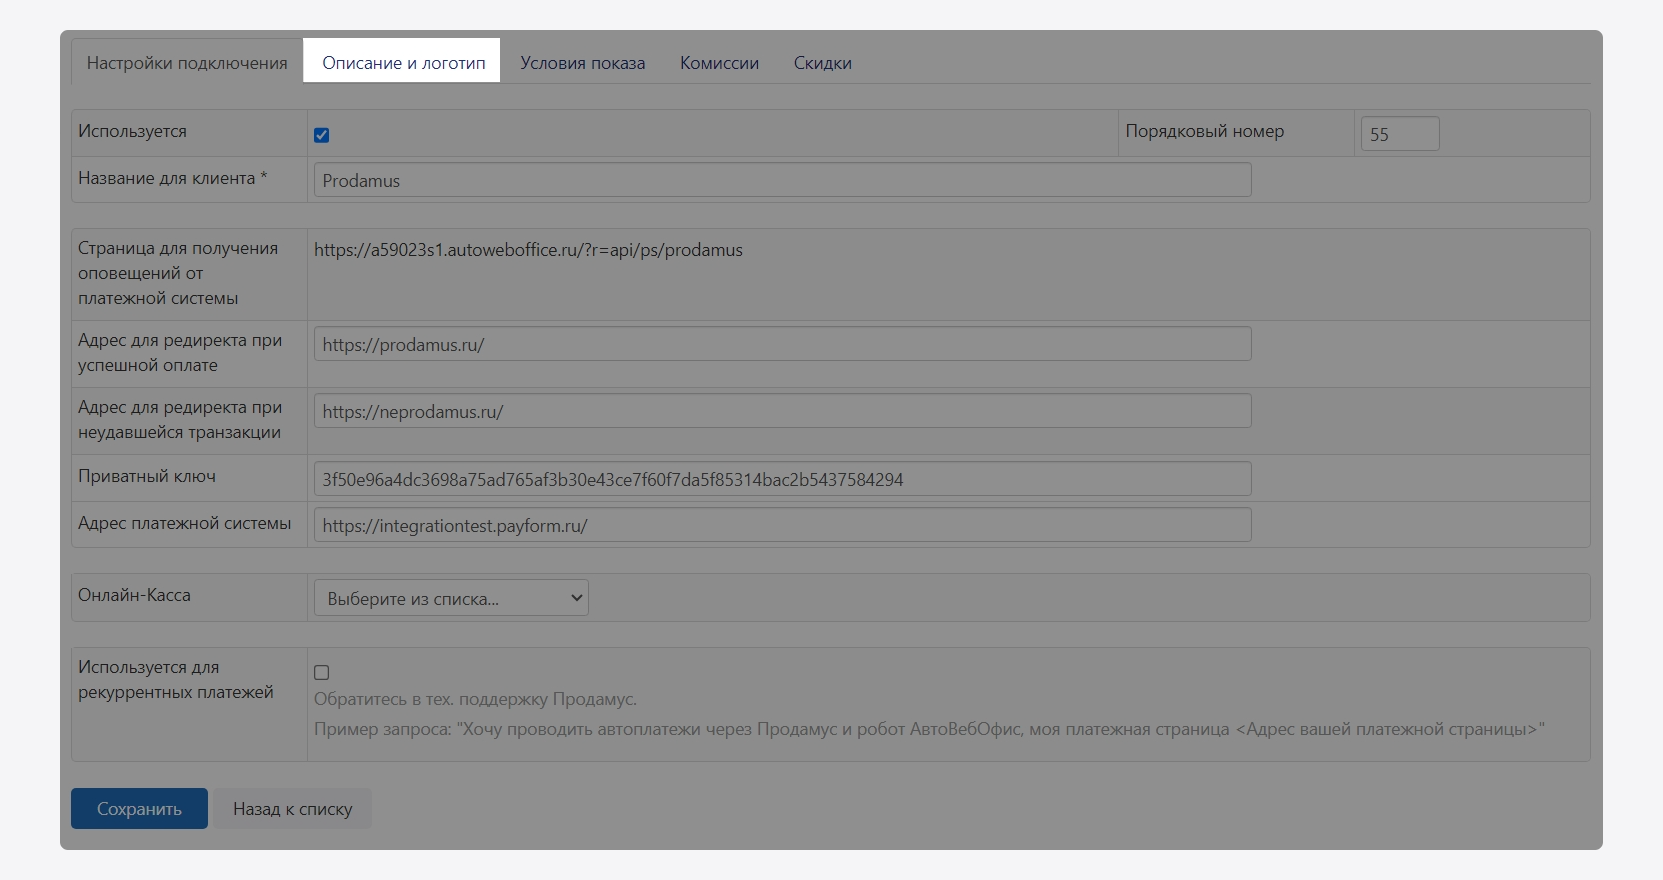Click the Приватный ключ row label
The image size is (1663, 880).
147,476
